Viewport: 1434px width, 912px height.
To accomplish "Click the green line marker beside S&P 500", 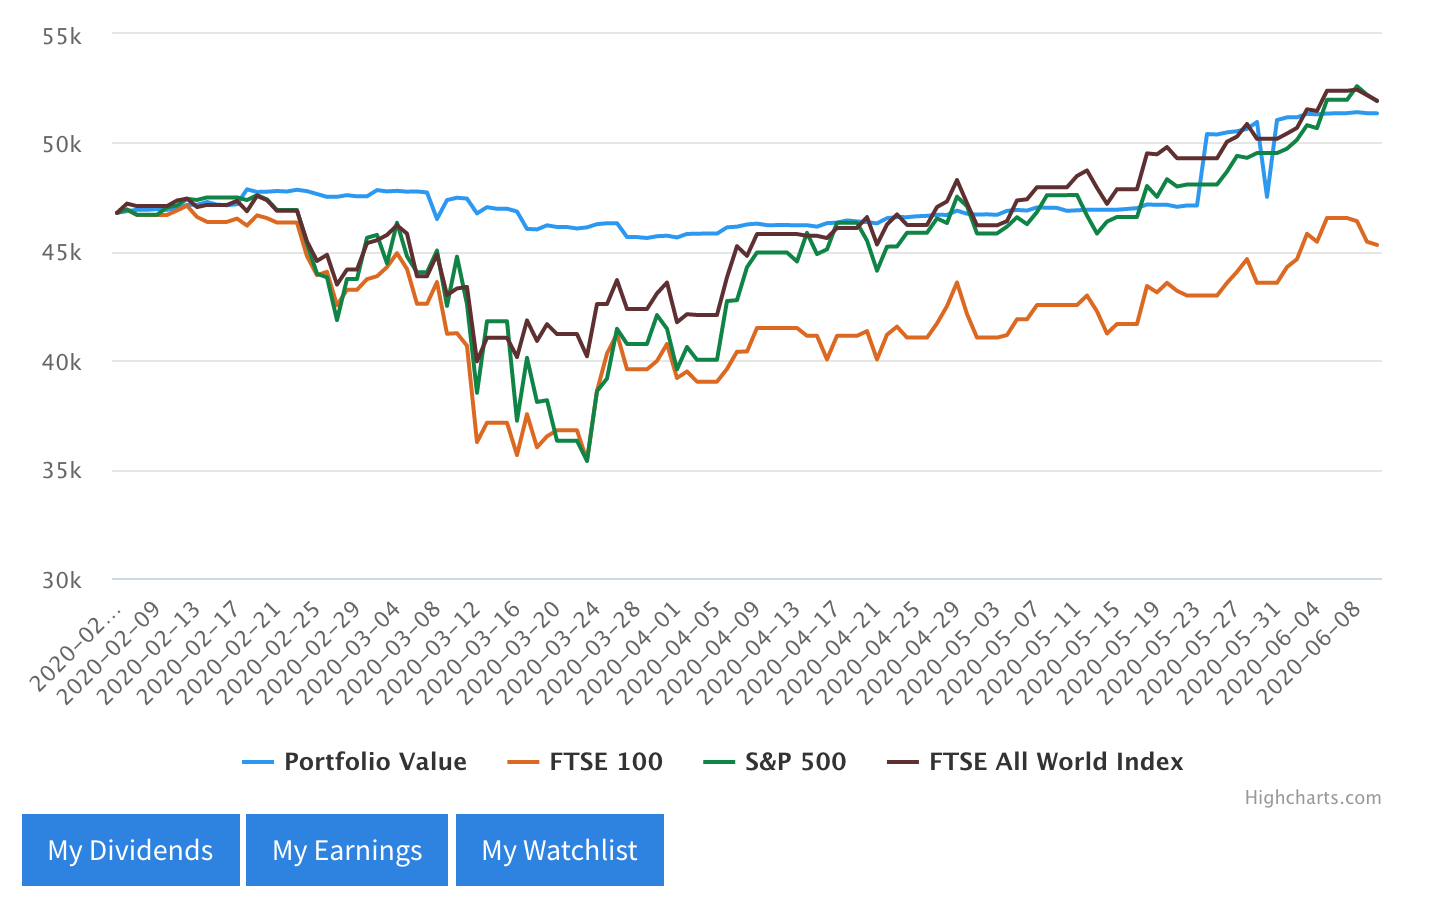I will point(720,761).
